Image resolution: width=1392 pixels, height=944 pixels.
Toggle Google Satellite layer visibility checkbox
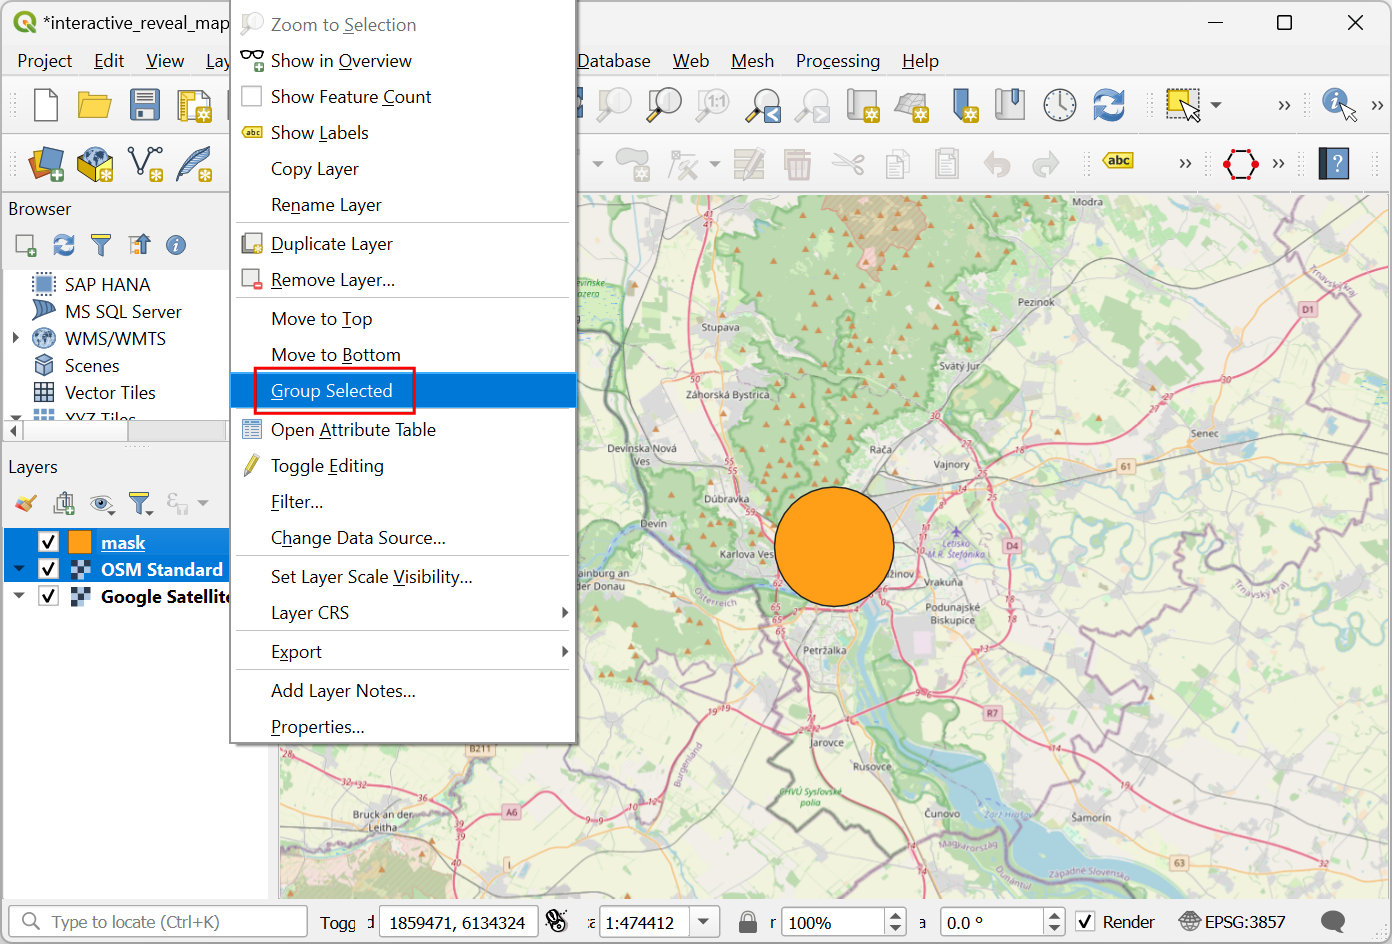point(48,596)
